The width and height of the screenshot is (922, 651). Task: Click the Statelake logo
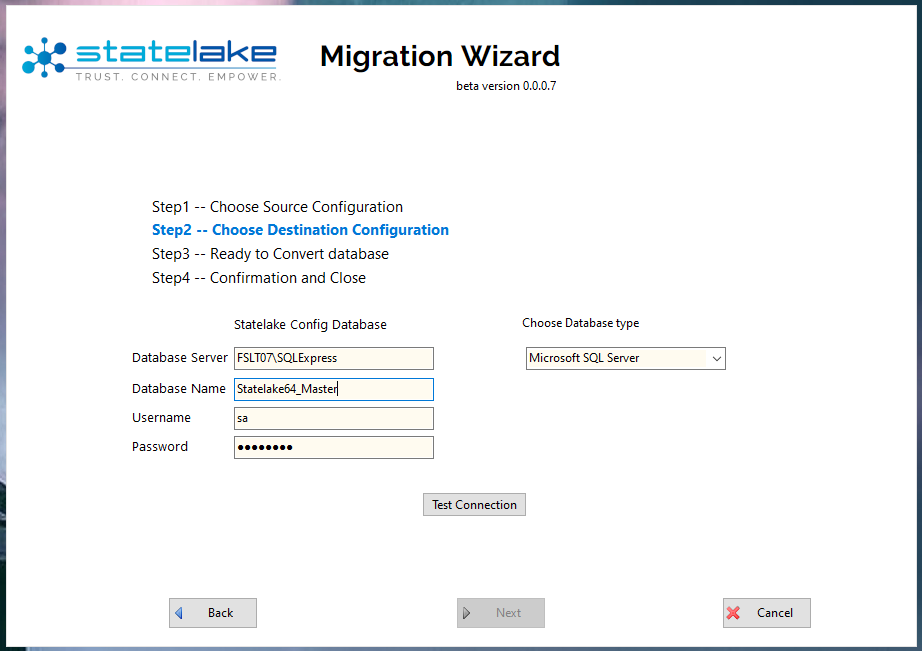(x=151, y=59)
